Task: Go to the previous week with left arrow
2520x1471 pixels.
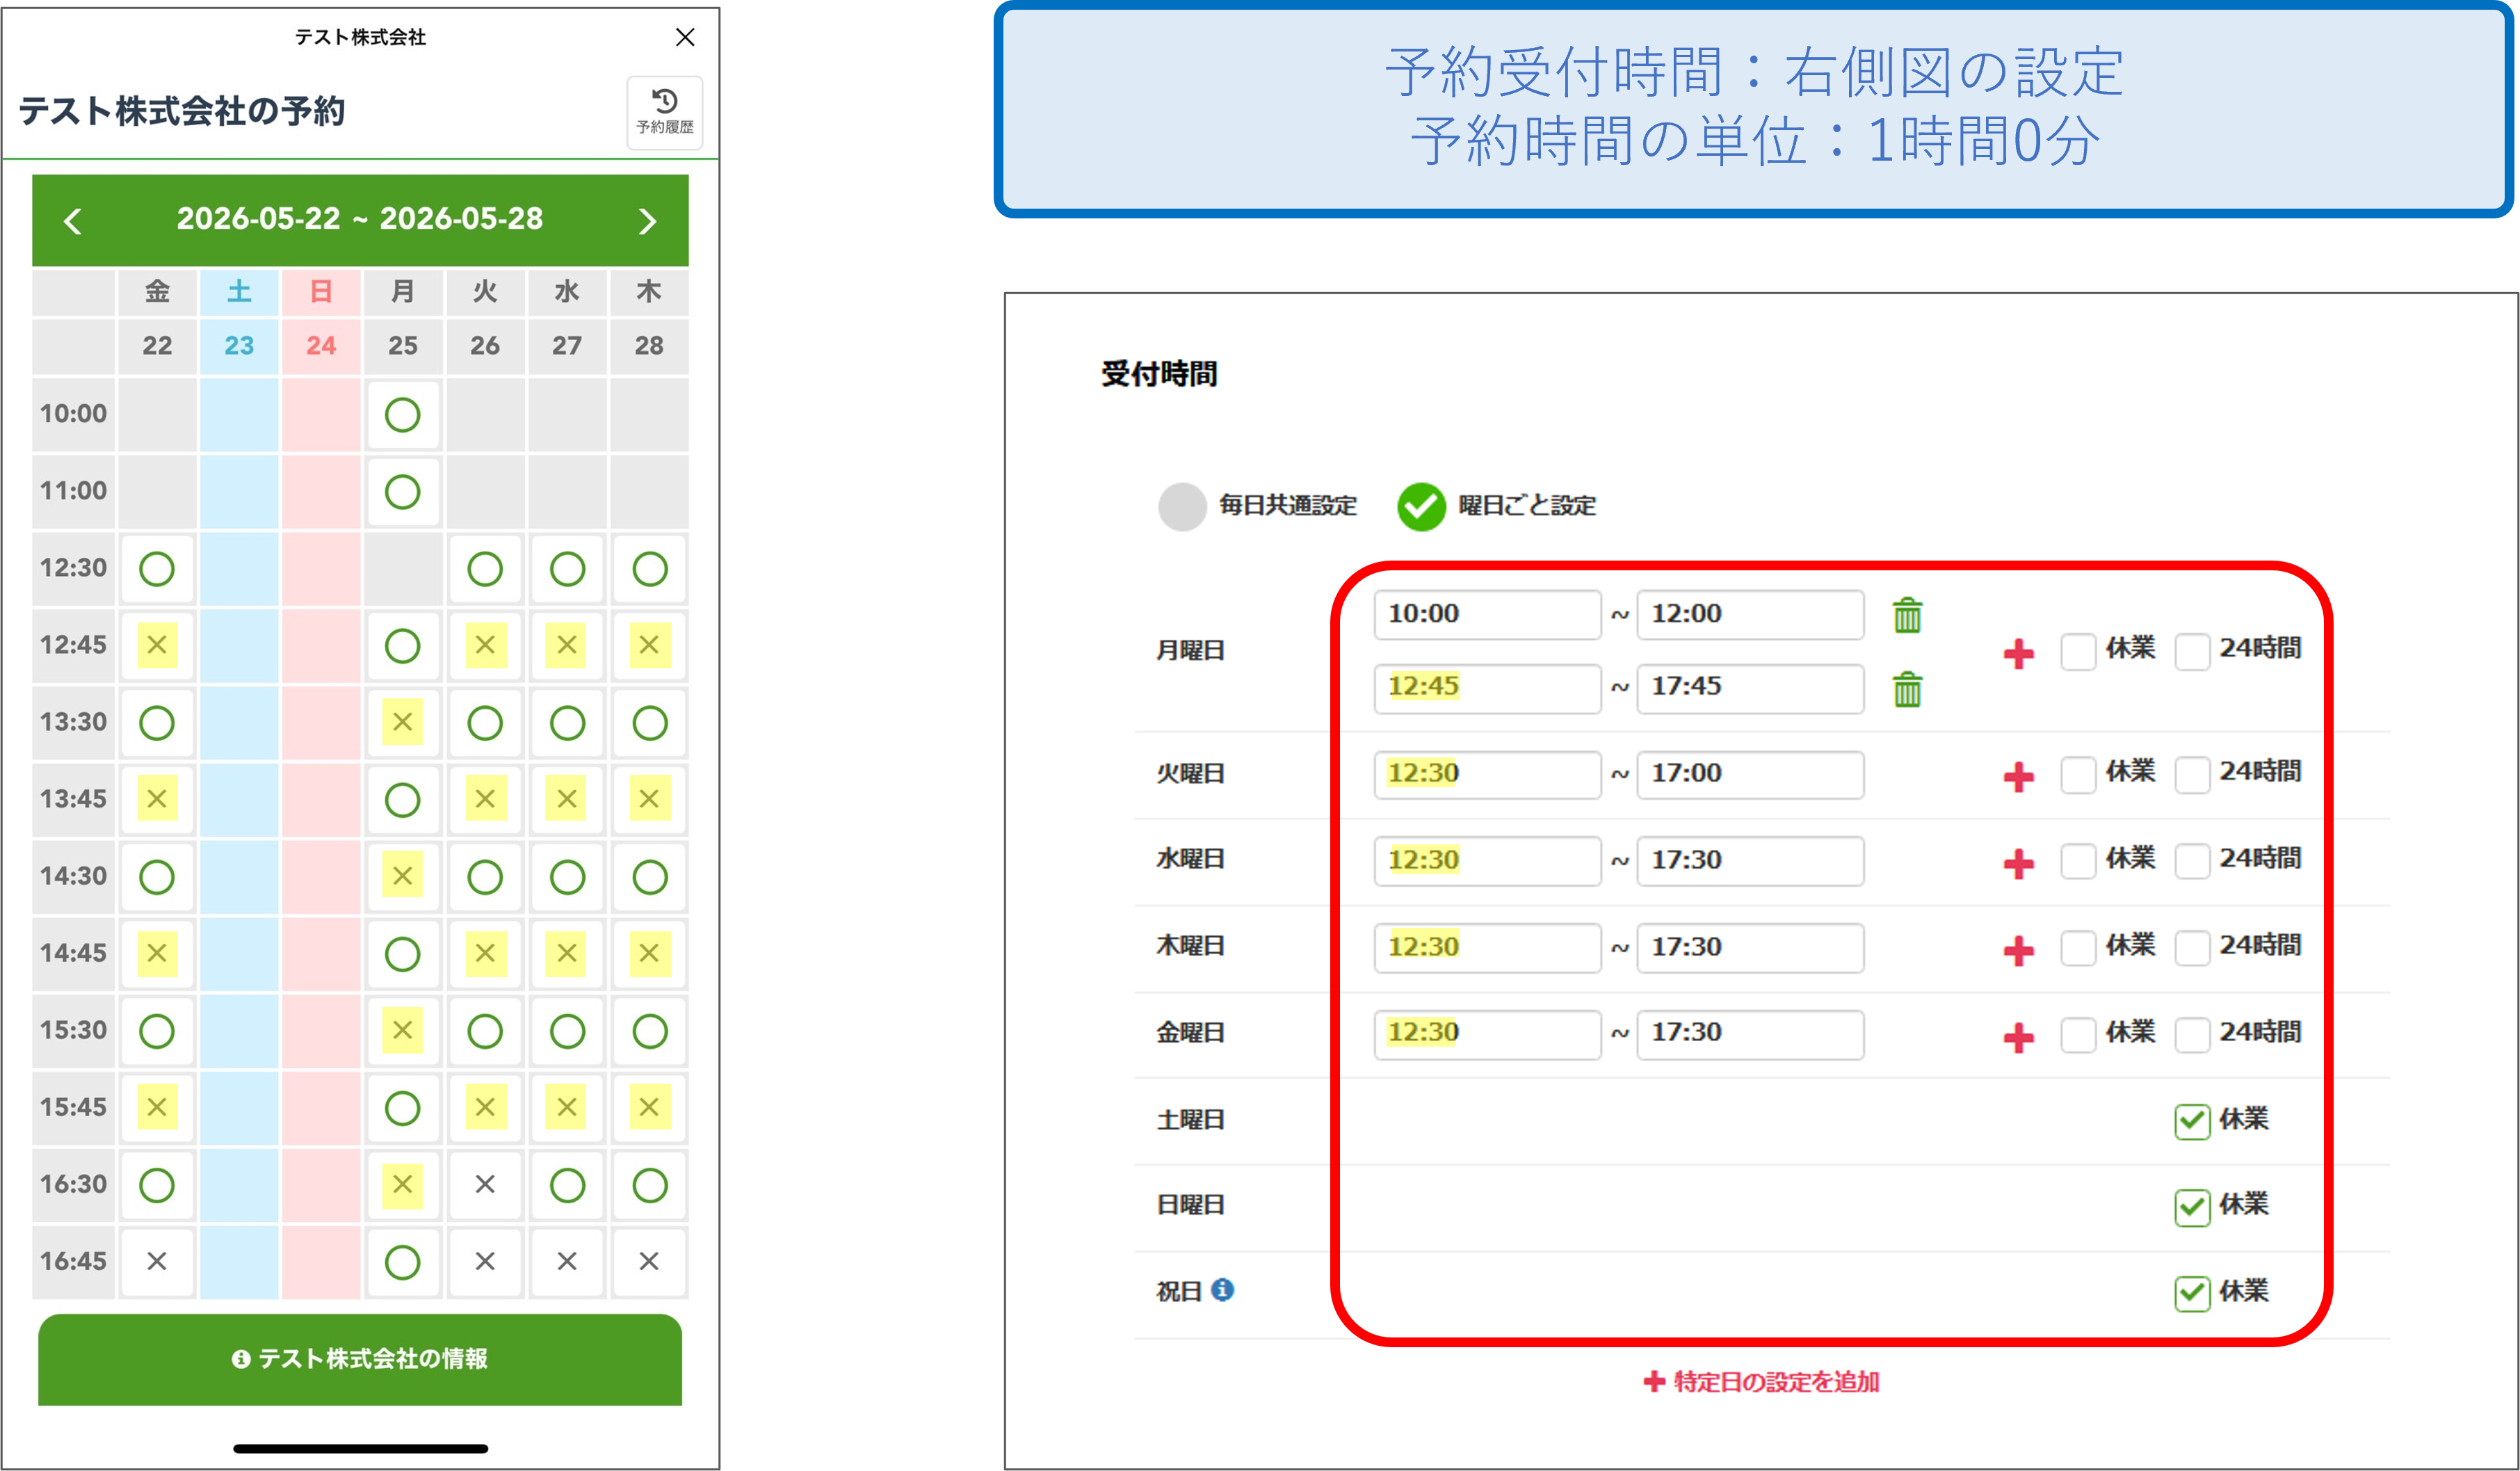Action: pos(72,220)
